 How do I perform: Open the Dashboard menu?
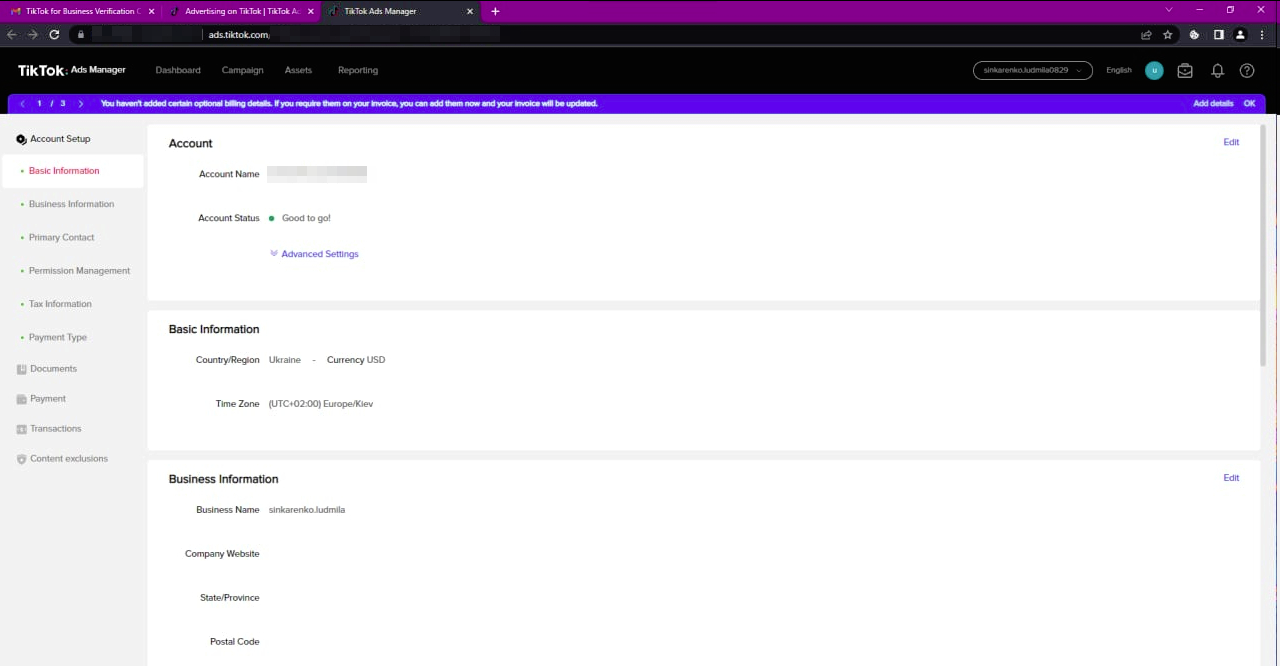pyautogui.click(x=178, y=70)
